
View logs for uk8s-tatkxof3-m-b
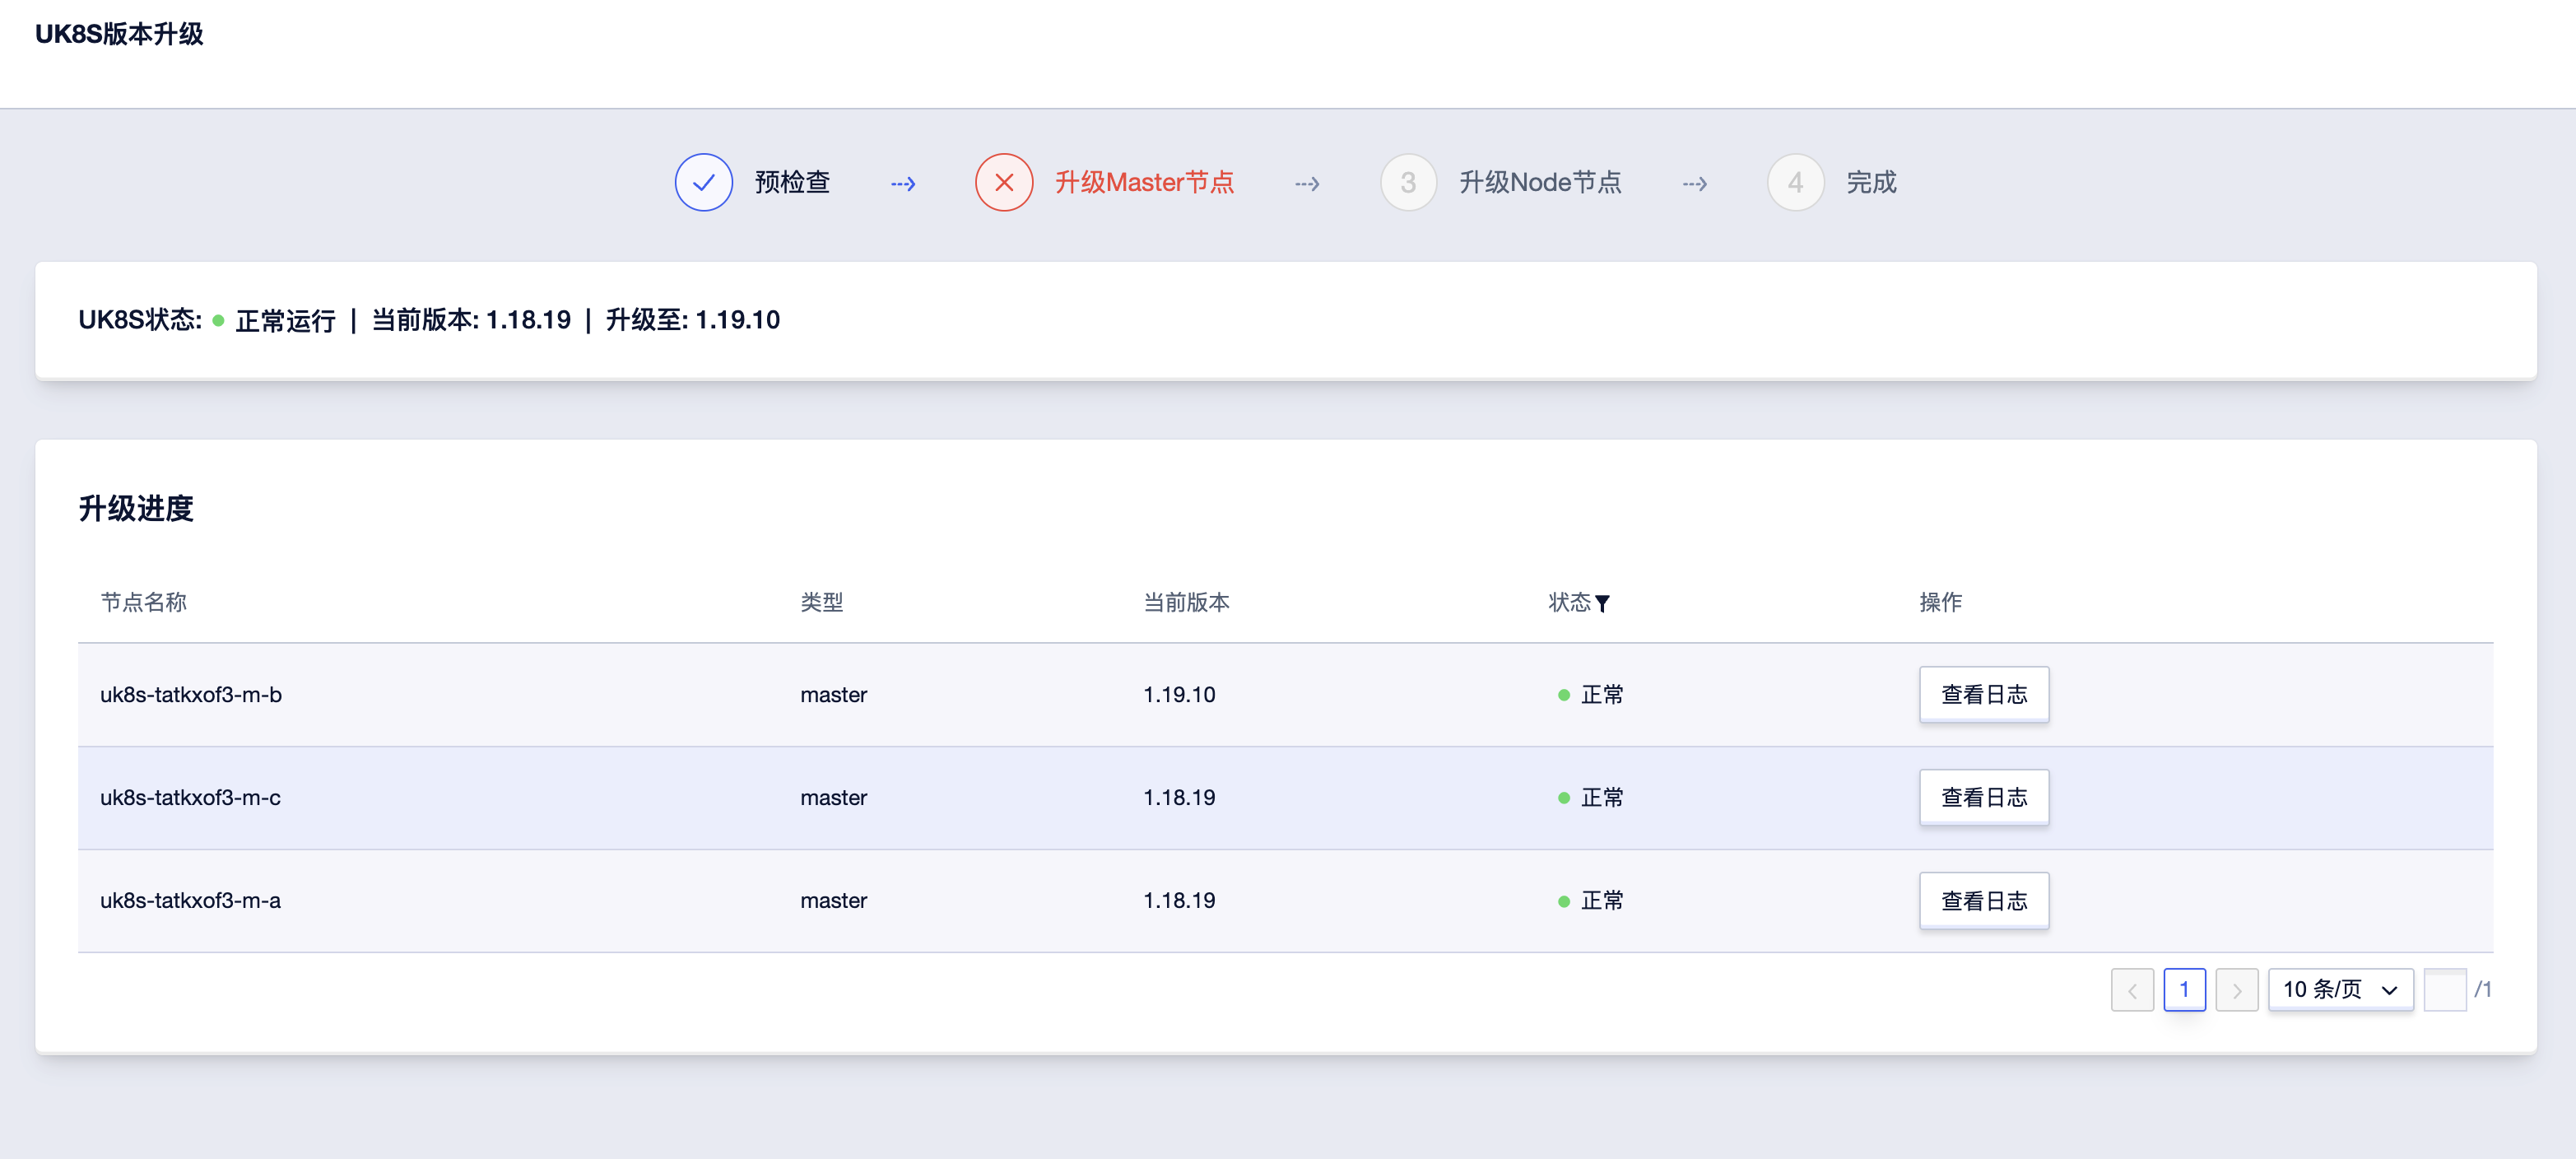coord(1983,694)
